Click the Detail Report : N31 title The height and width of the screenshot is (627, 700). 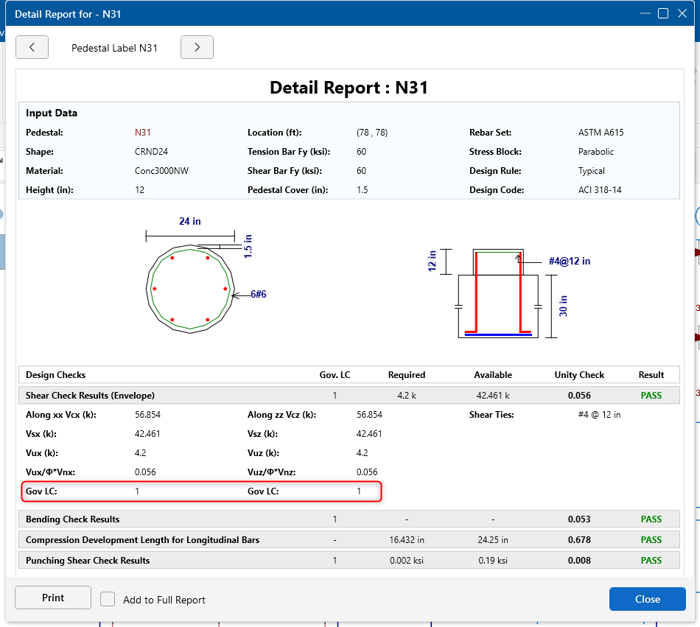click(349, 87)
